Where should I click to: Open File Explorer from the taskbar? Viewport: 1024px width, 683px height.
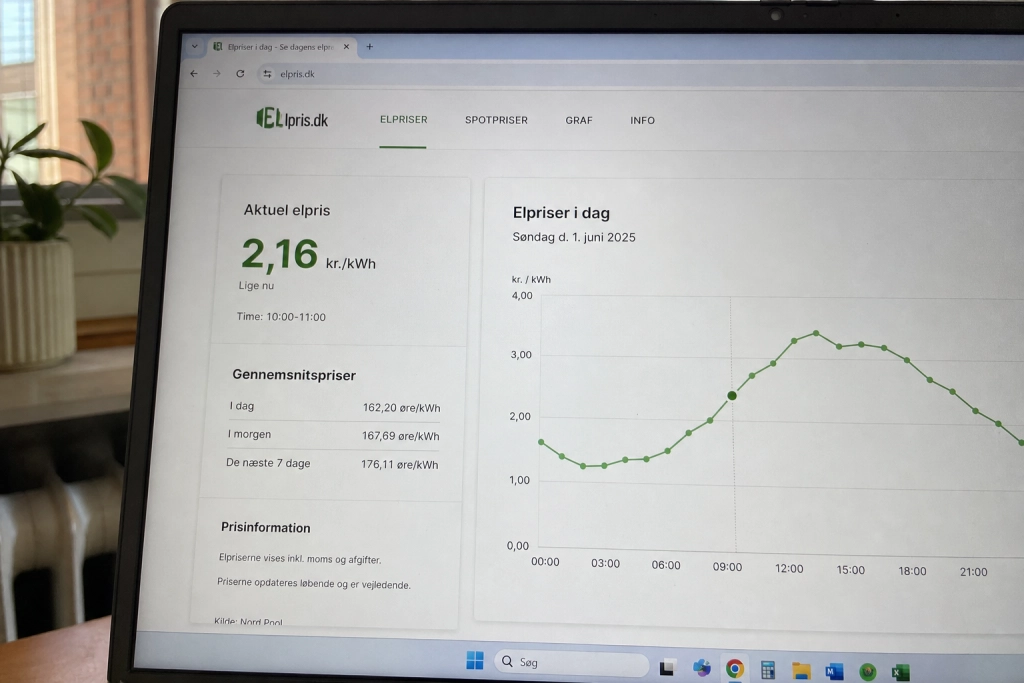(801, 671)
